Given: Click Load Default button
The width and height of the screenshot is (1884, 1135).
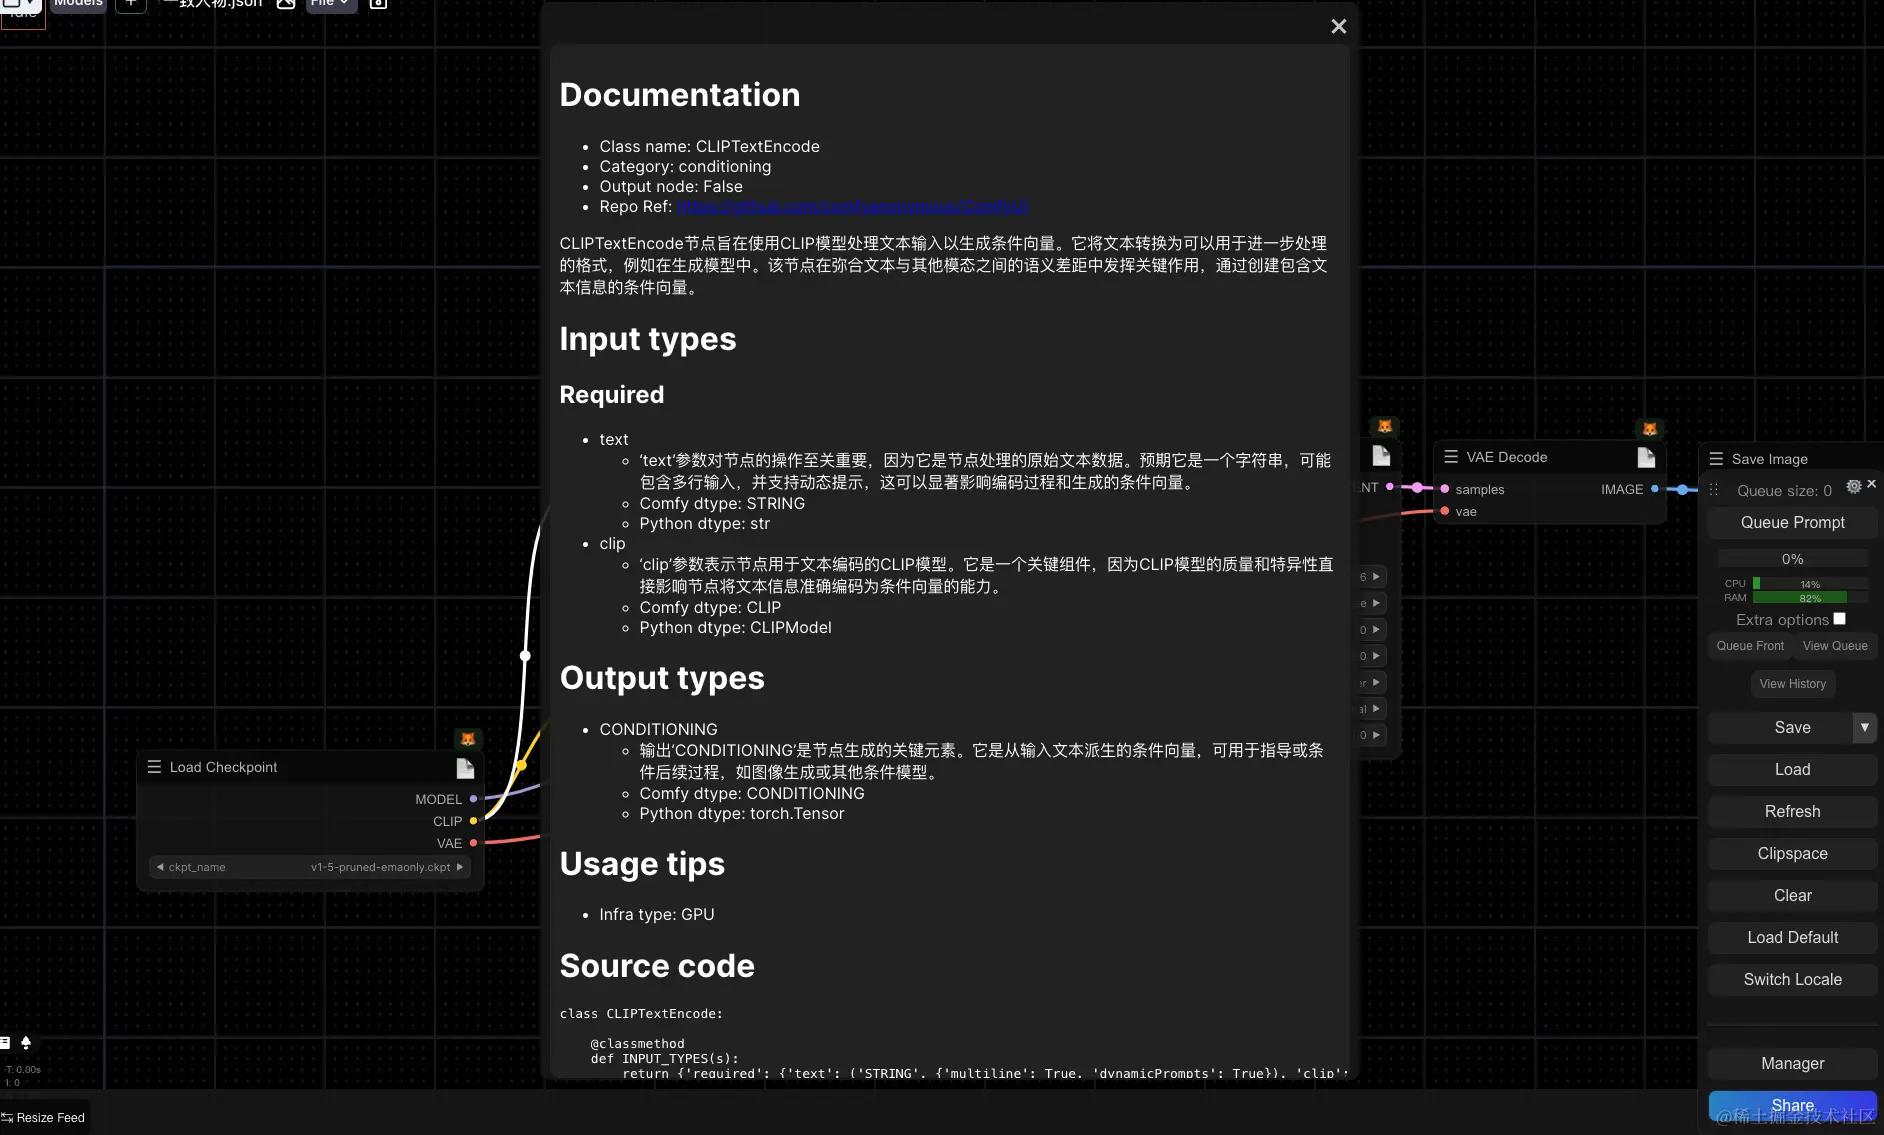Looking at the screenshot, I should (1792, 938).
